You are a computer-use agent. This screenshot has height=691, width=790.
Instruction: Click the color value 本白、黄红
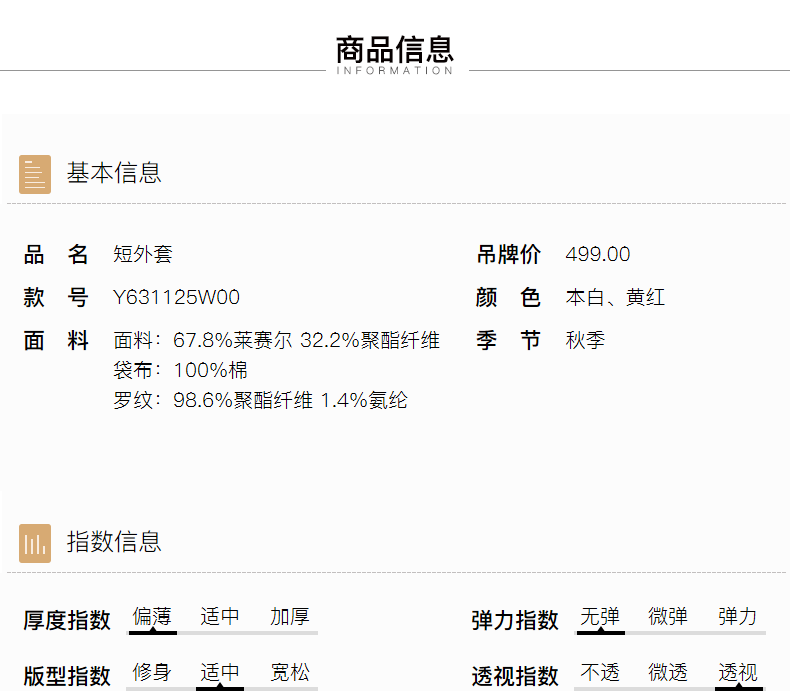615,298
